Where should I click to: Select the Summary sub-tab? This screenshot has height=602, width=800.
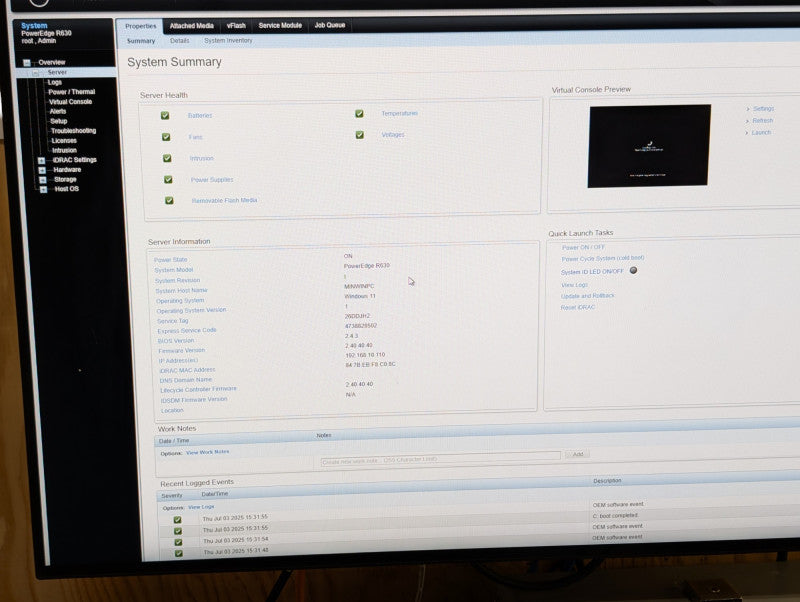click(x=141, y=41)
